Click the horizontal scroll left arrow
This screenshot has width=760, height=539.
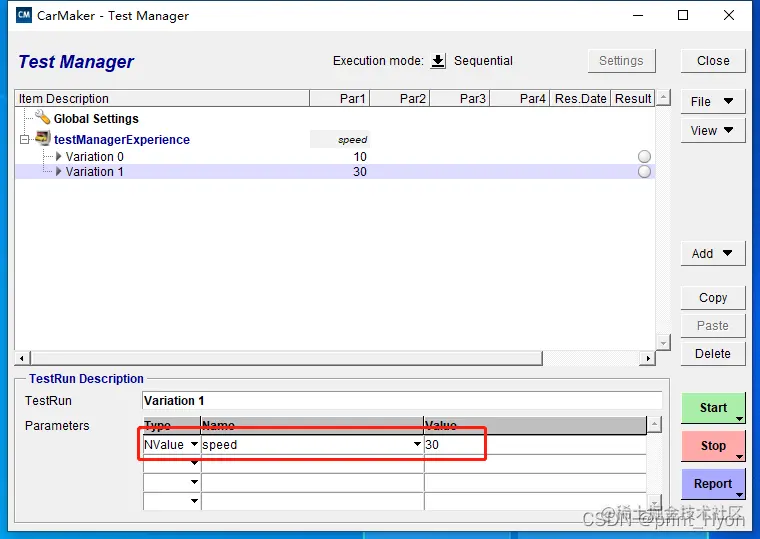pyautogui.click(x=21, y=359)
